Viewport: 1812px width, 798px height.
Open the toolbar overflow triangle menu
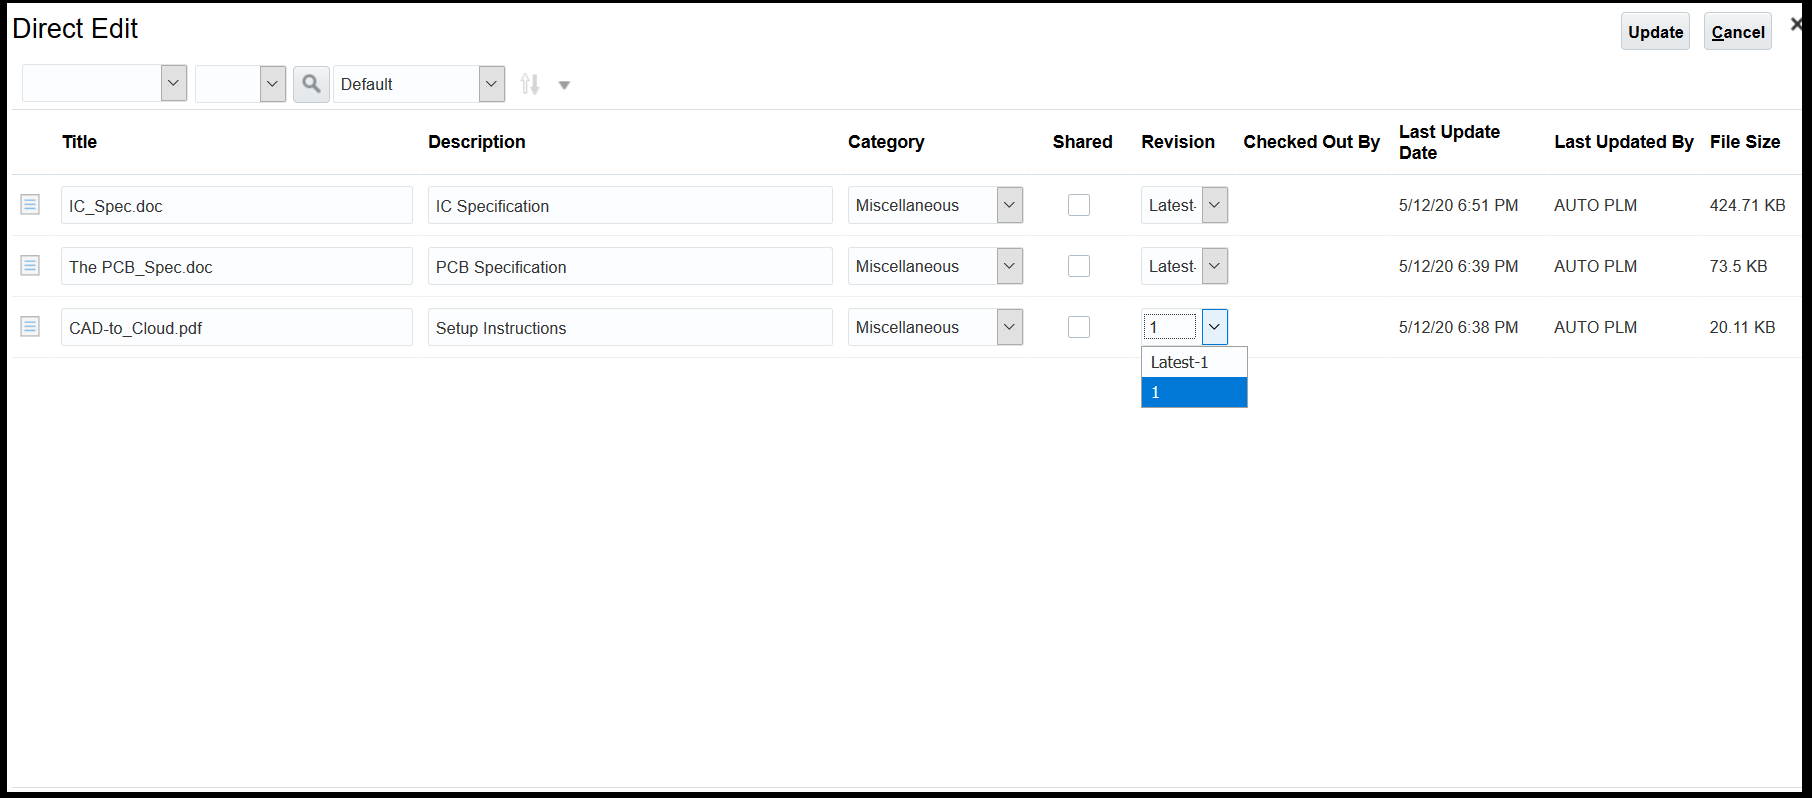point(564,86)
